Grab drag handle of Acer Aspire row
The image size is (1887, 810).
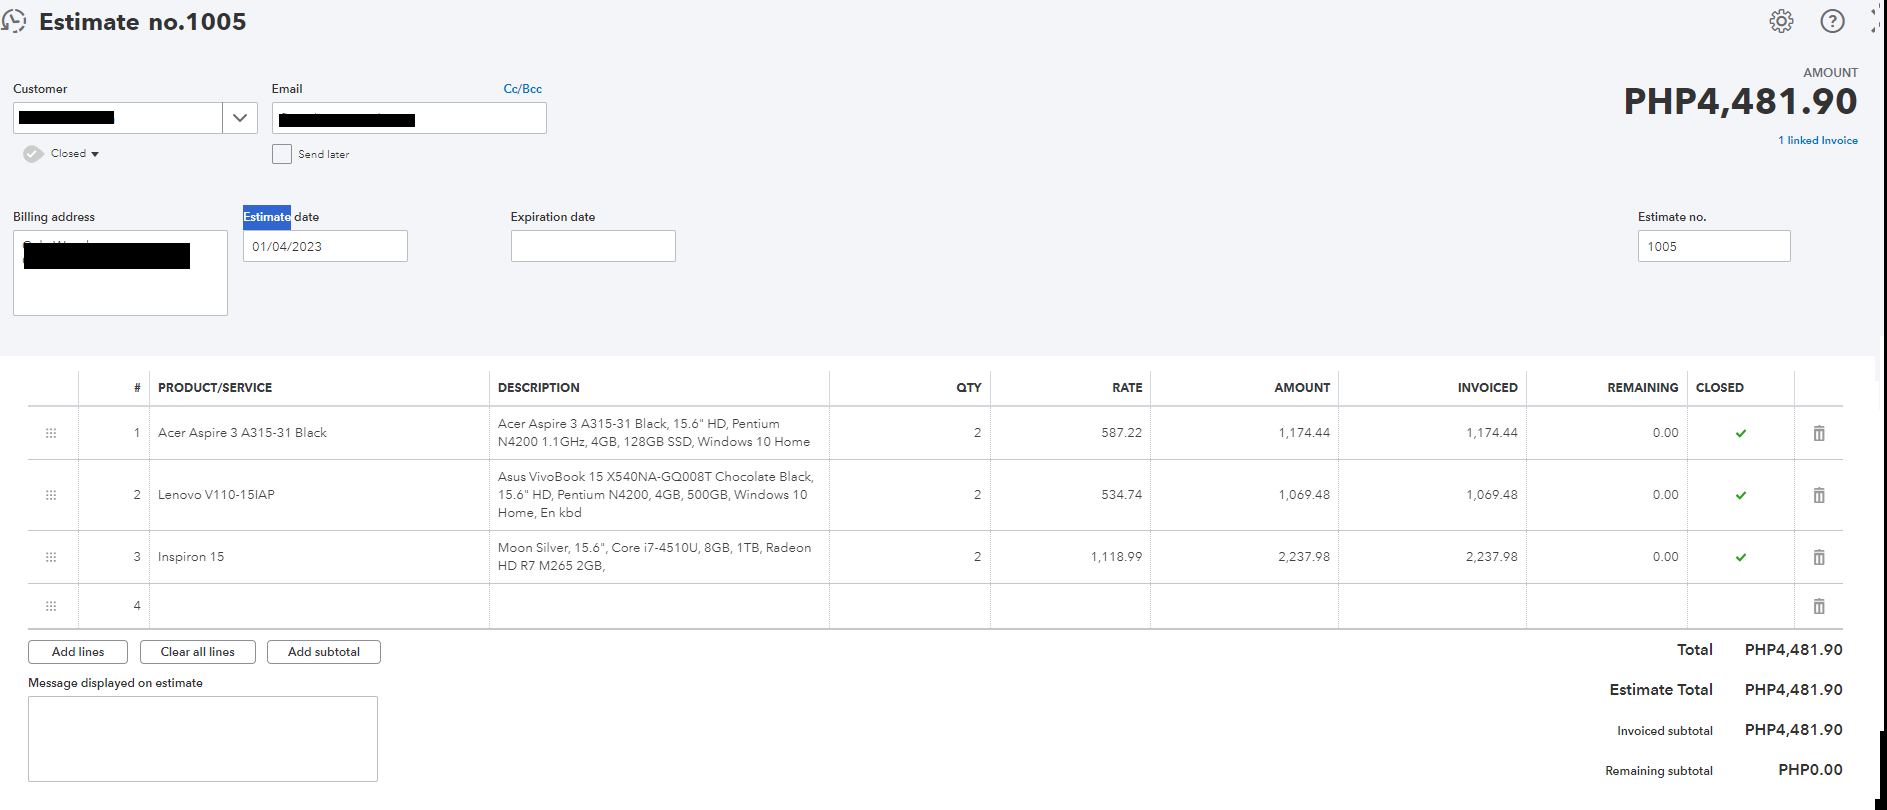click(51, 433)
